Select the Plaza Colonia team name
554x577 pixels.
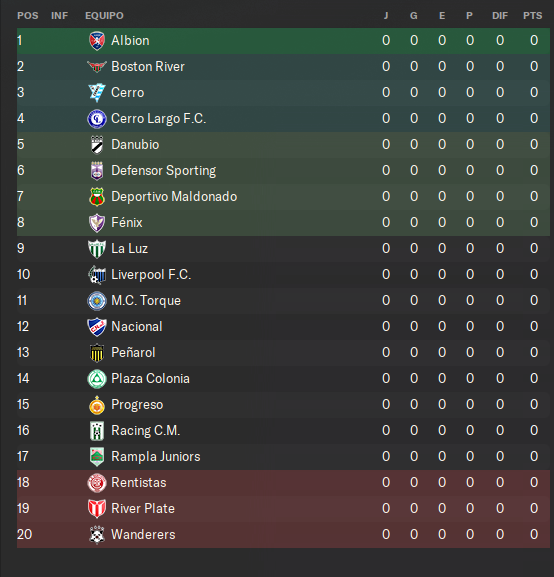[x=150, y=379]
